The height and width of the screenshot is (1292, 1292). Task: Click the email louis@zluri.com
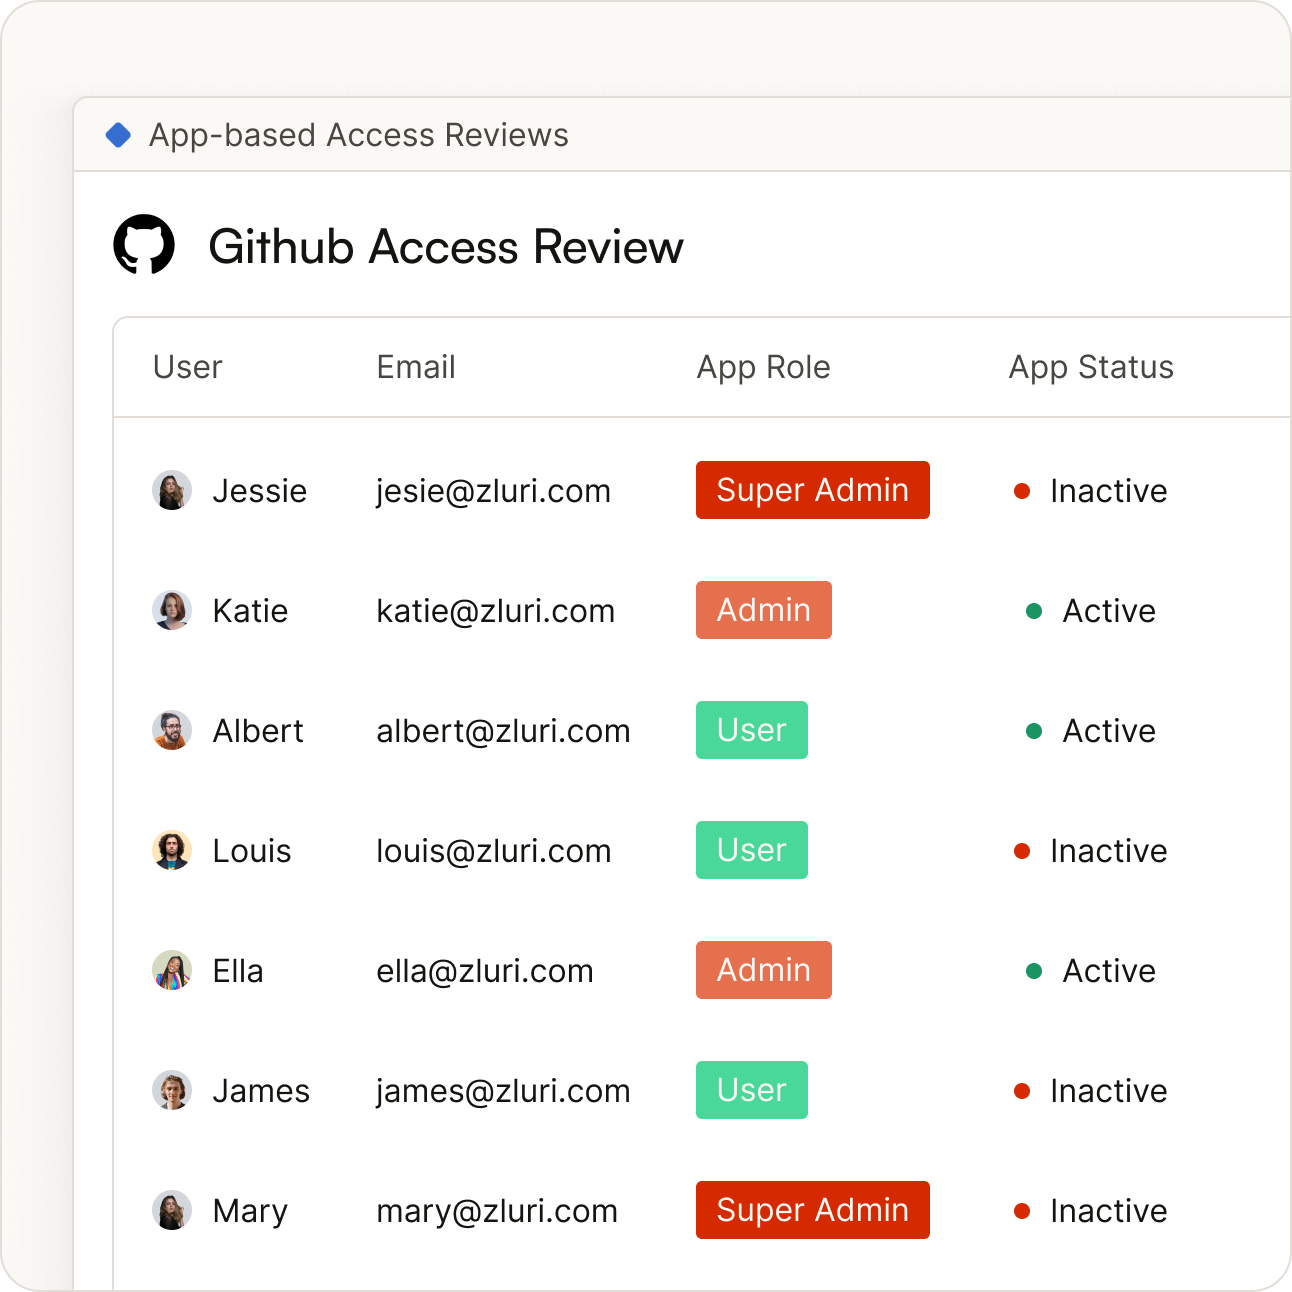pos(494,851)
